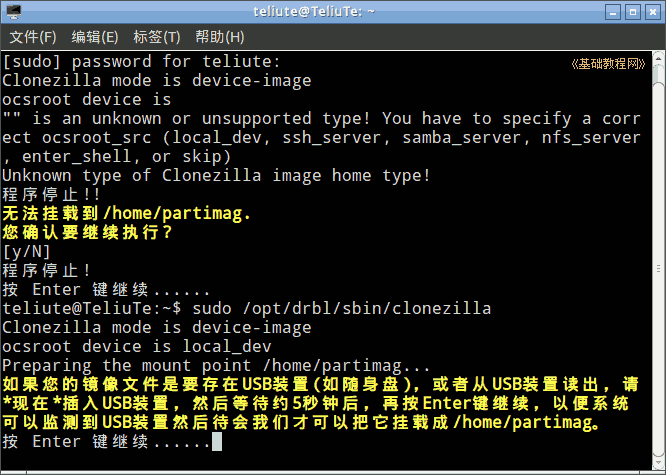Image resolution: width=666 pixels, height=475 pixels.
Task: Open the 编辑(E) menu
Action: click(x=95, y=37)
